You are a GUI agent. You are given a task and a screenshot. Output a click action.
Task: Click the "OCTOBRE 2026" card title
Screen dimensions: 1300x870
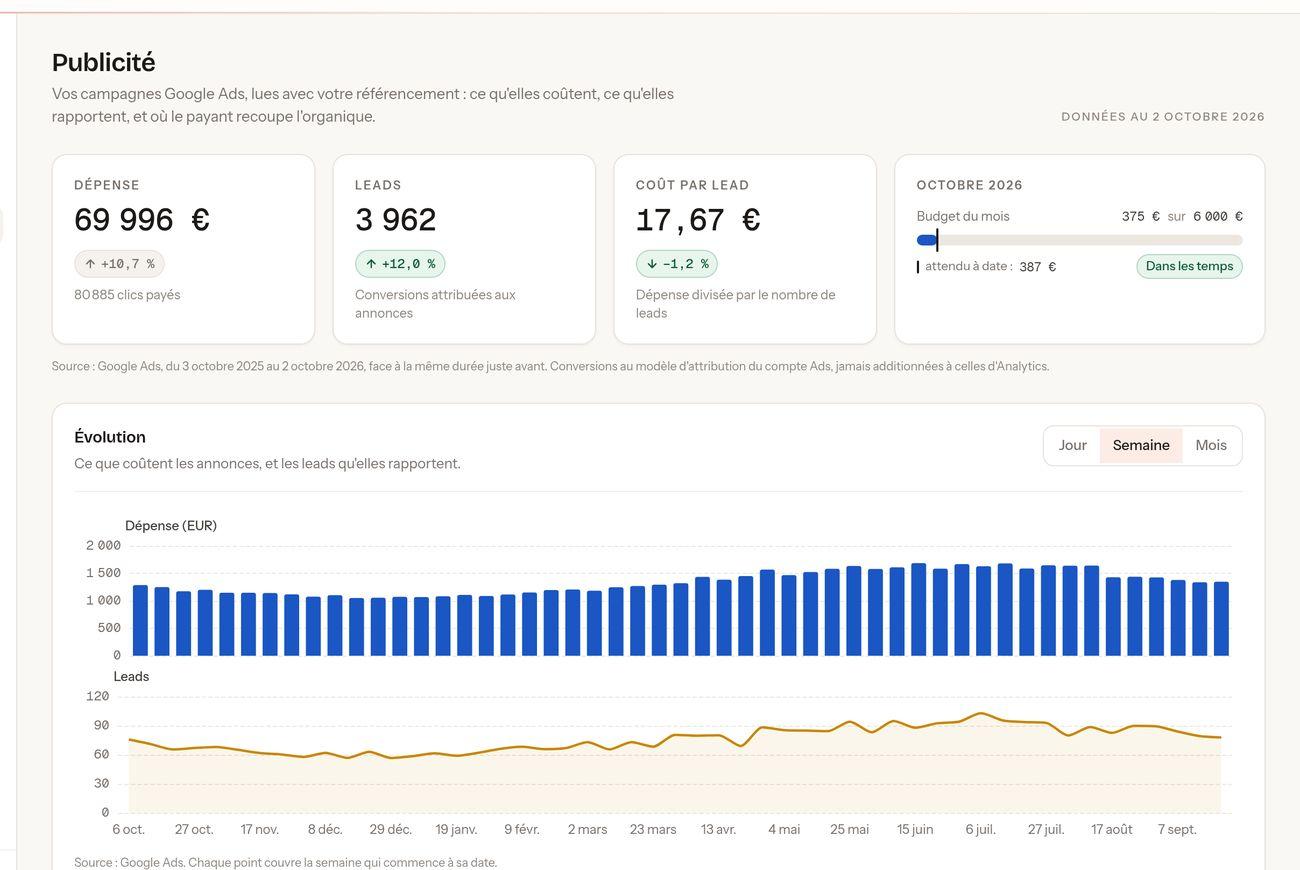(970, 185)
